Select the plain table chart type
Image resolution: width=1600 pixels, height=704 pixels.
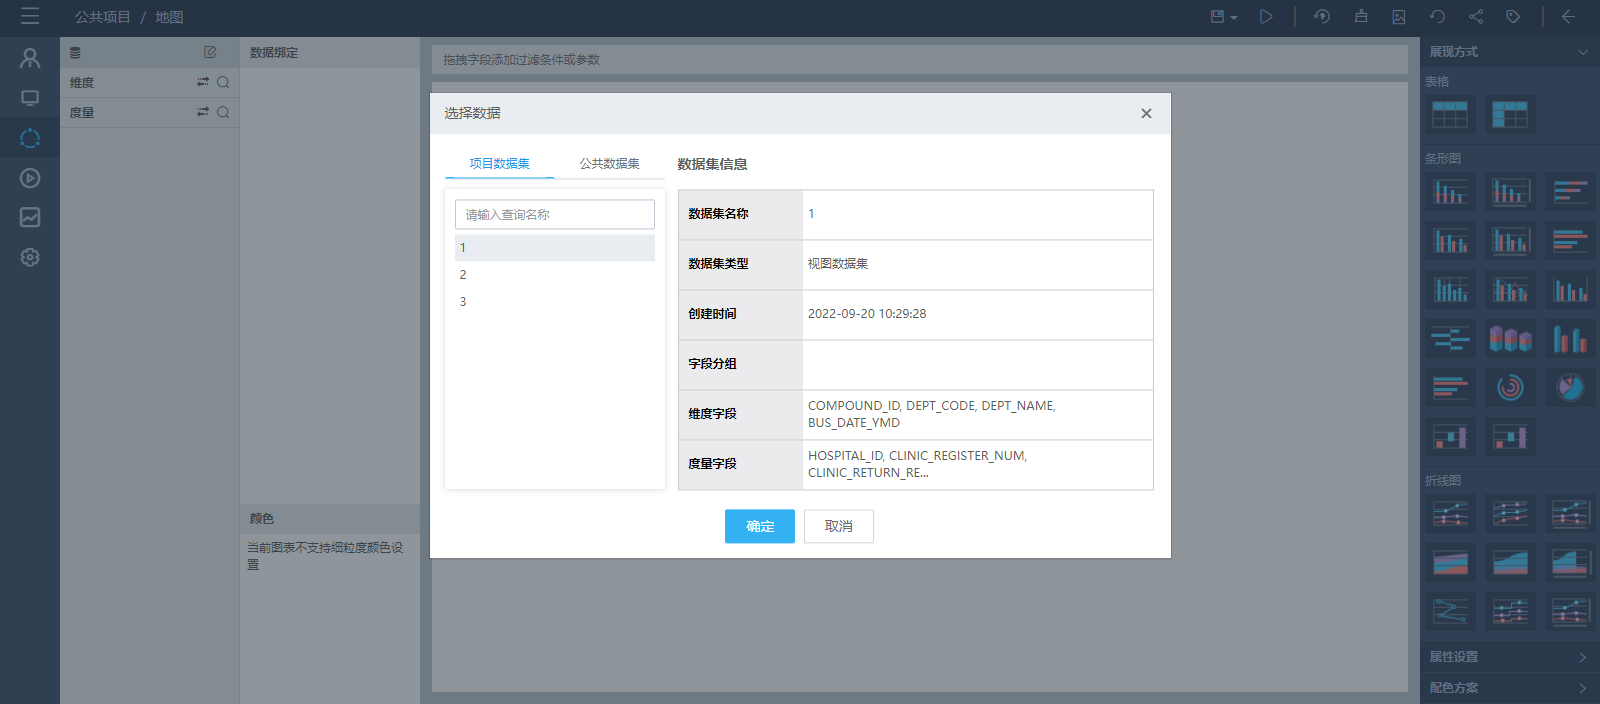(1450, 114)
